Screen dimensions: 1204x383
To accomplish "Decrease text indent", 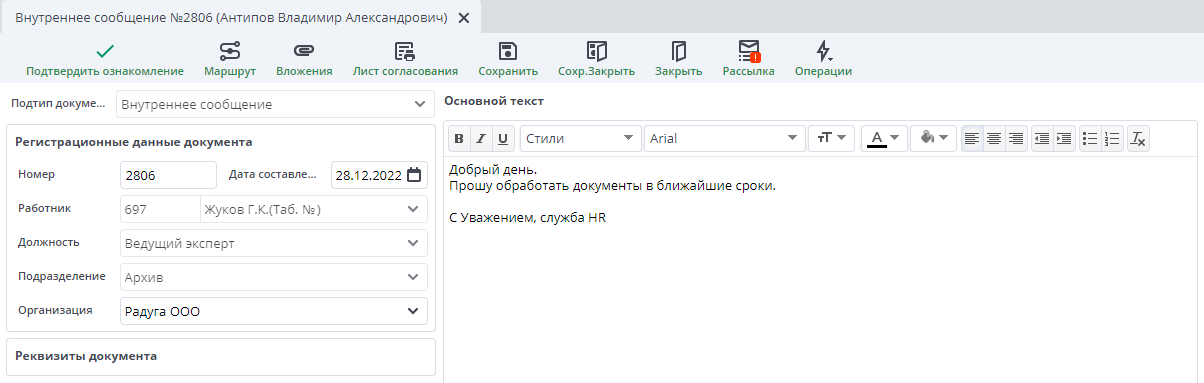I will click(x=1042, y=139).
